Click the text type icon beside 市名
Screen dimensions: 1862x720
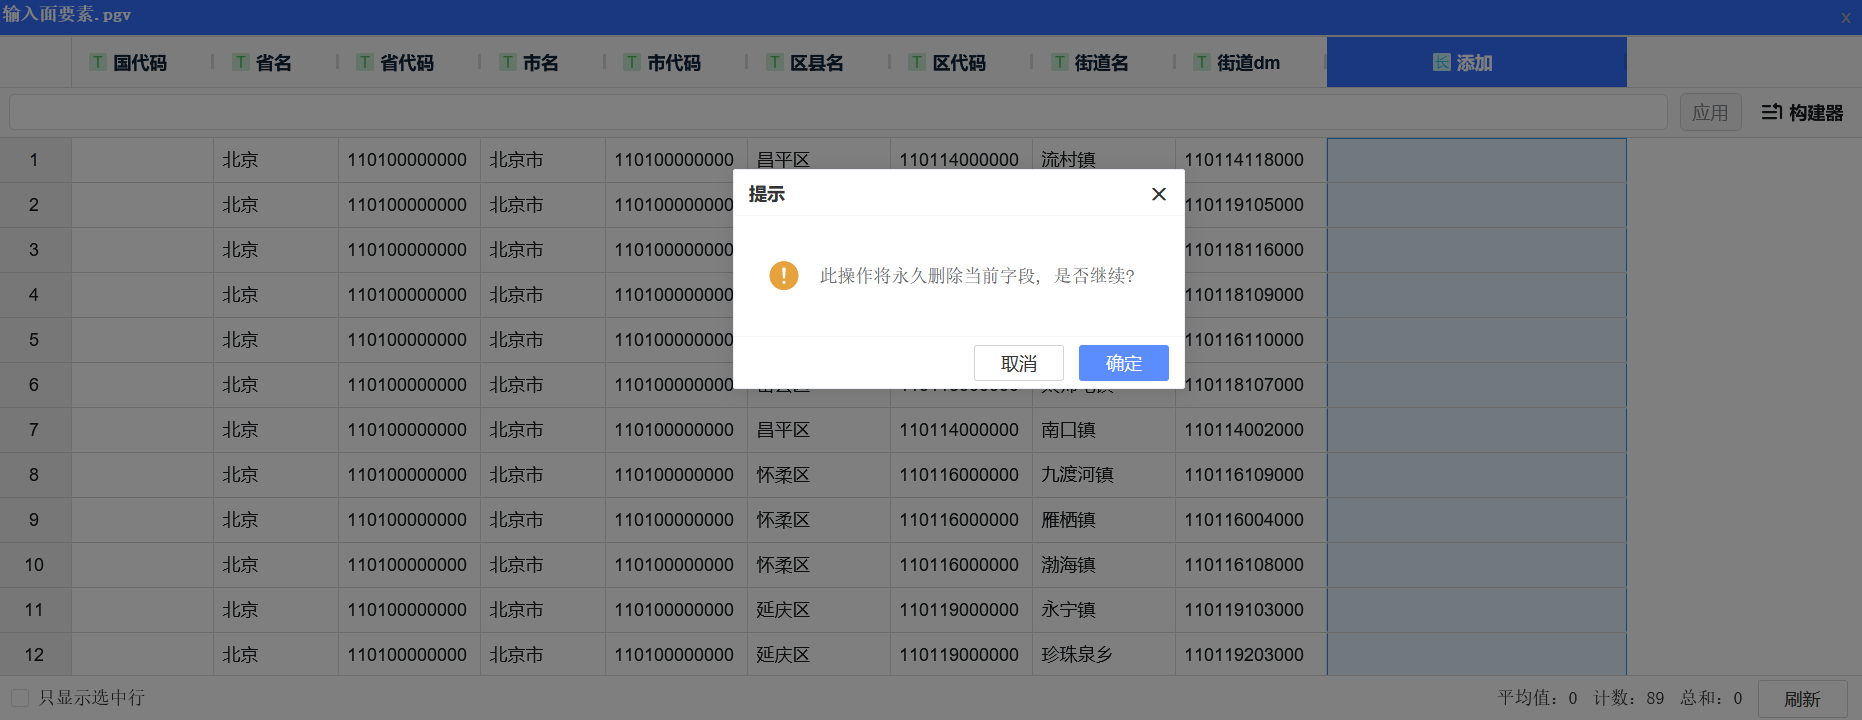[x=508, y=63]
